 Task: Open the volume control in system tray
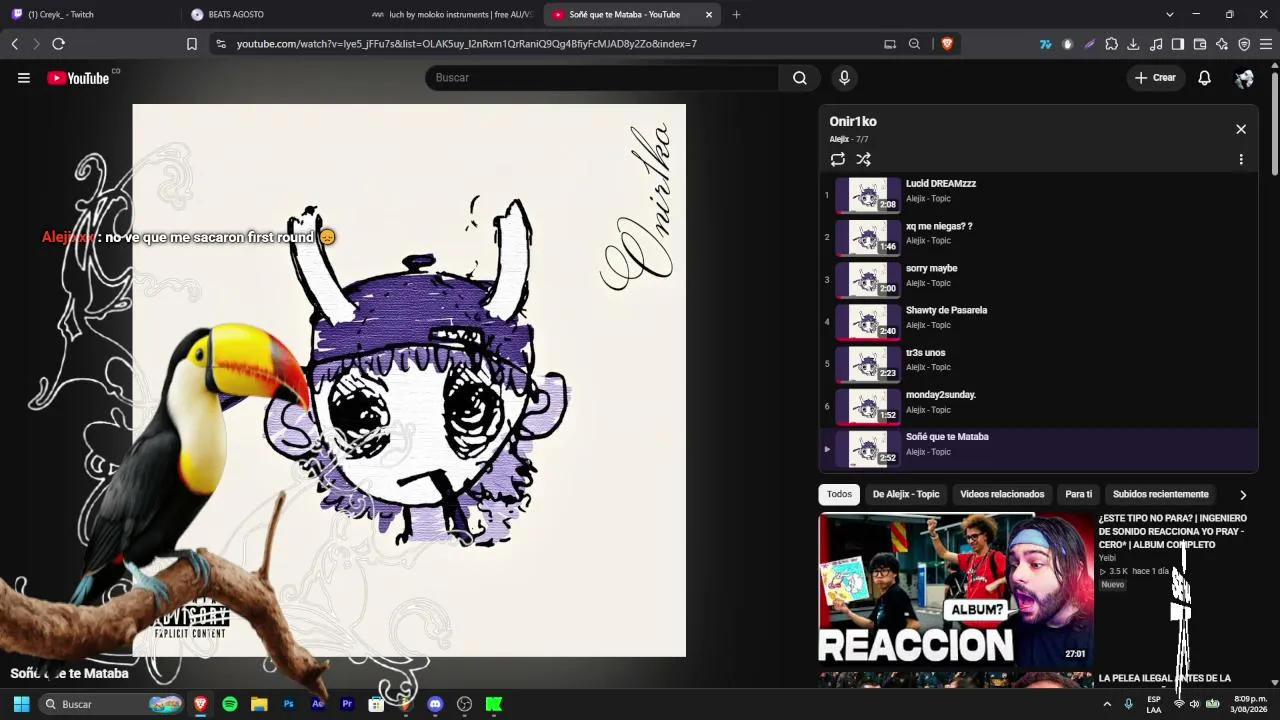tap(1194, 704)
